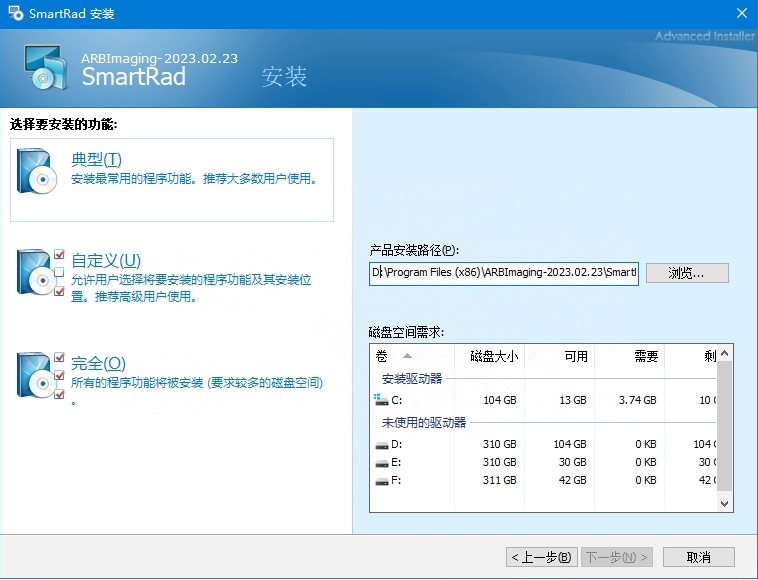Select the C: drive row

pyautogui.click(x=543, y=400)
